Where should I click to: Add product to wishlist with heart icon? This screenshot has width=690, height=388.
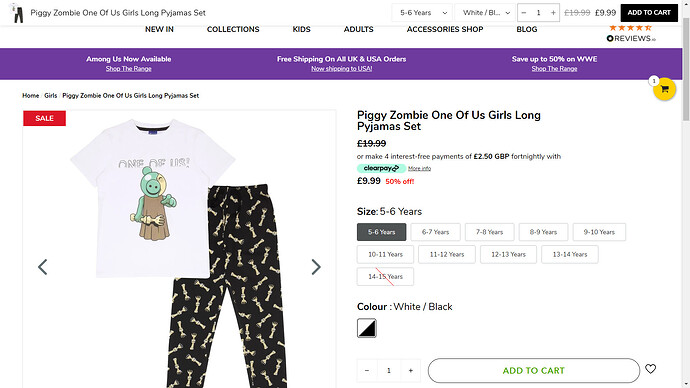[x=650, y=369]
